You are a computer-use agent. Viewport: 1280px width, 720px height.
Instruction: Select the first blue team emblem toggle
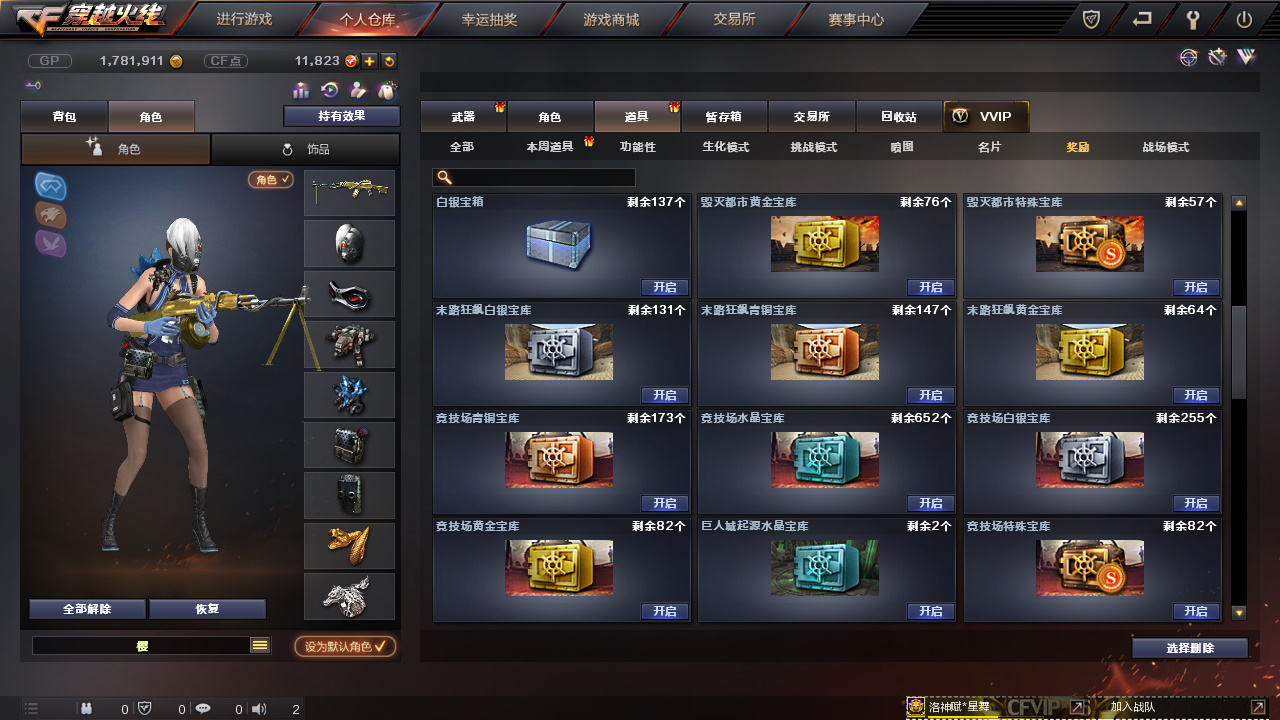51,186
